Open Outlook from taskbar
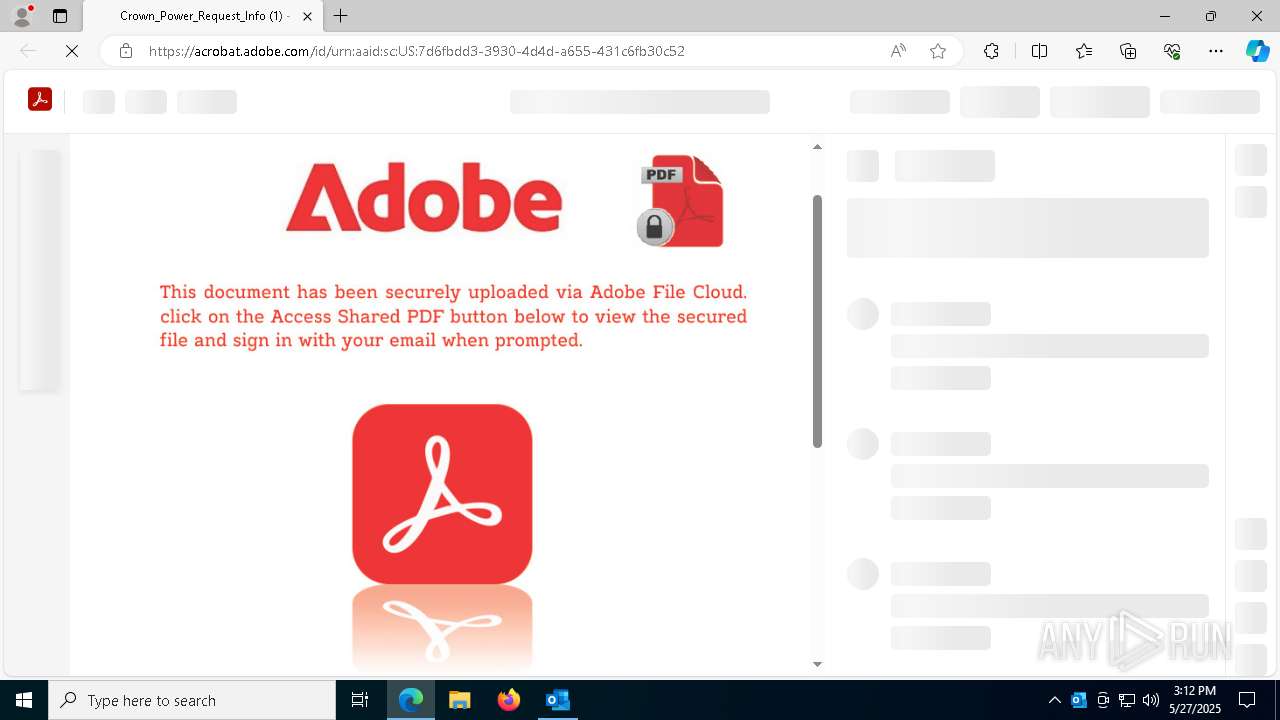 click(x=557, y=700)
